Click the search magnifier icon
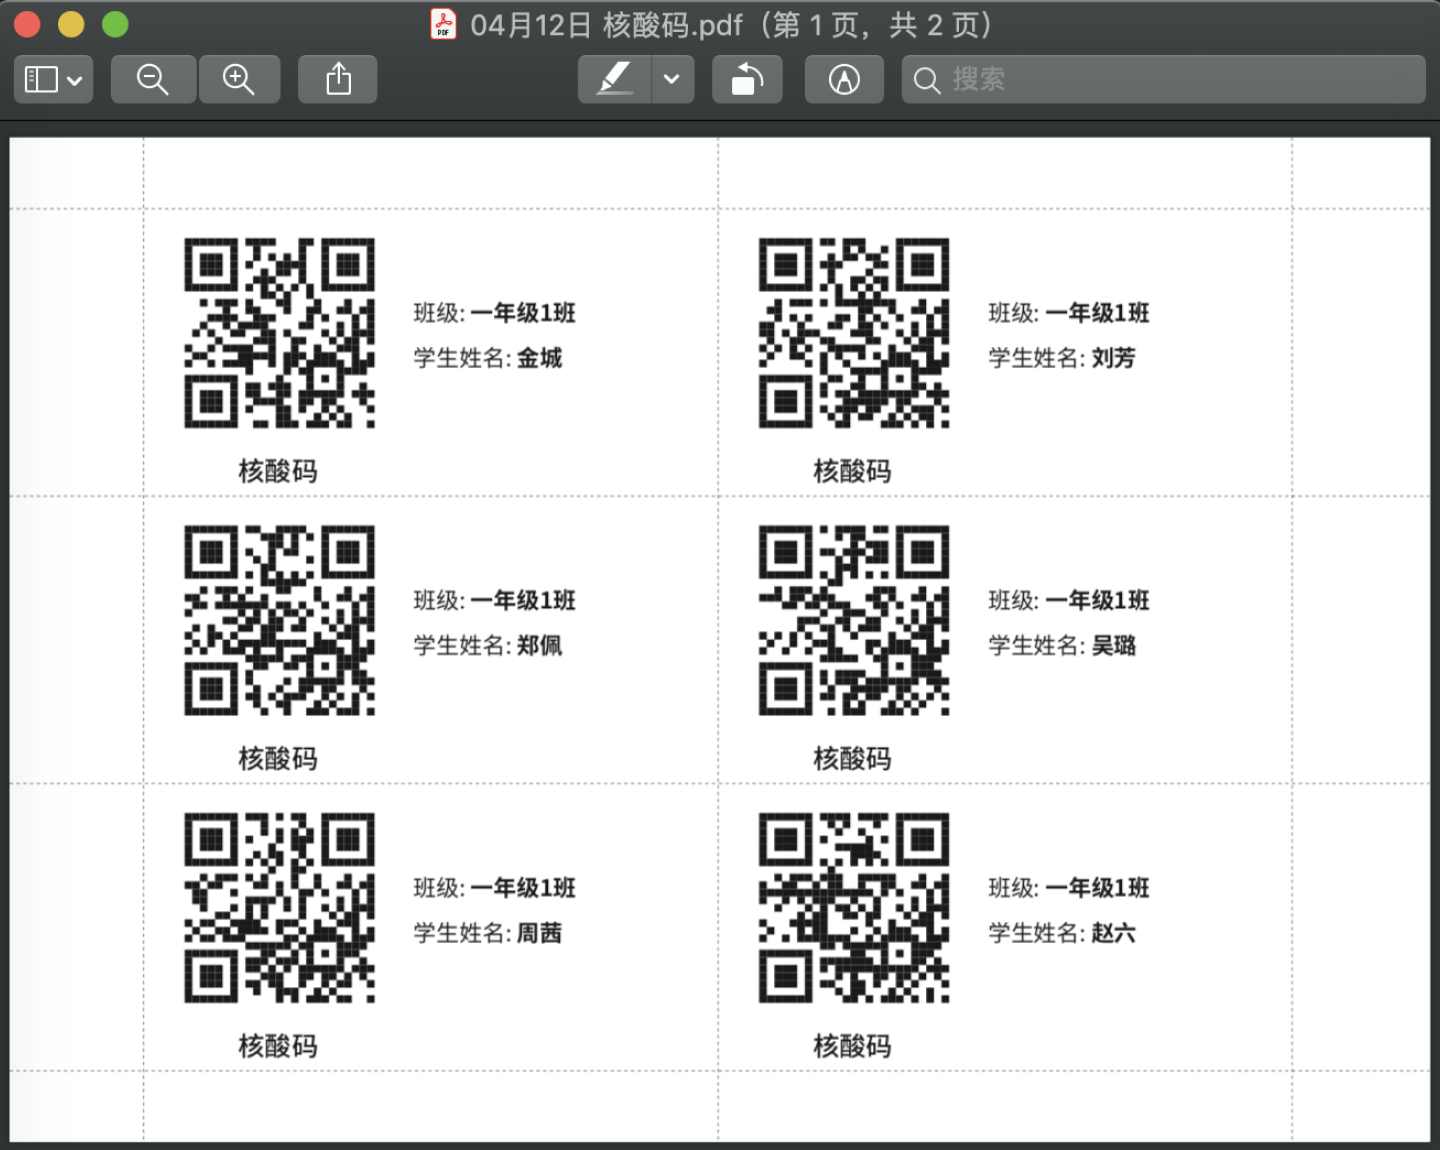This screenshot has width=1440, height=1150. [927, 80]
